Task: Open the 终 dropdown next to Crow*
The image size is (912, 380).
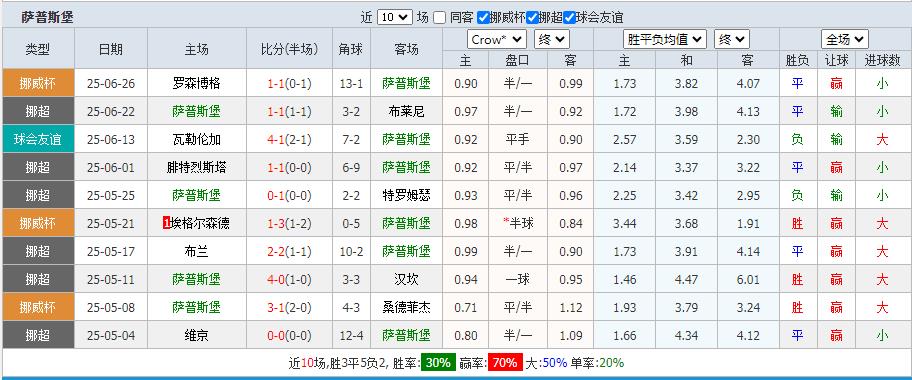Action: [x=552, y=40]
